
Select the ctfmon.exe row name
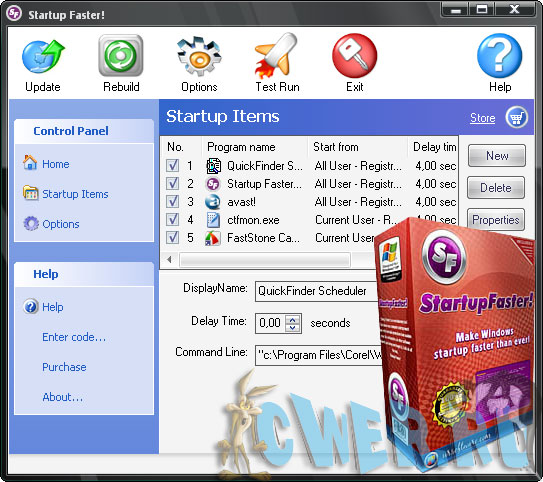(x=253, y=220)
